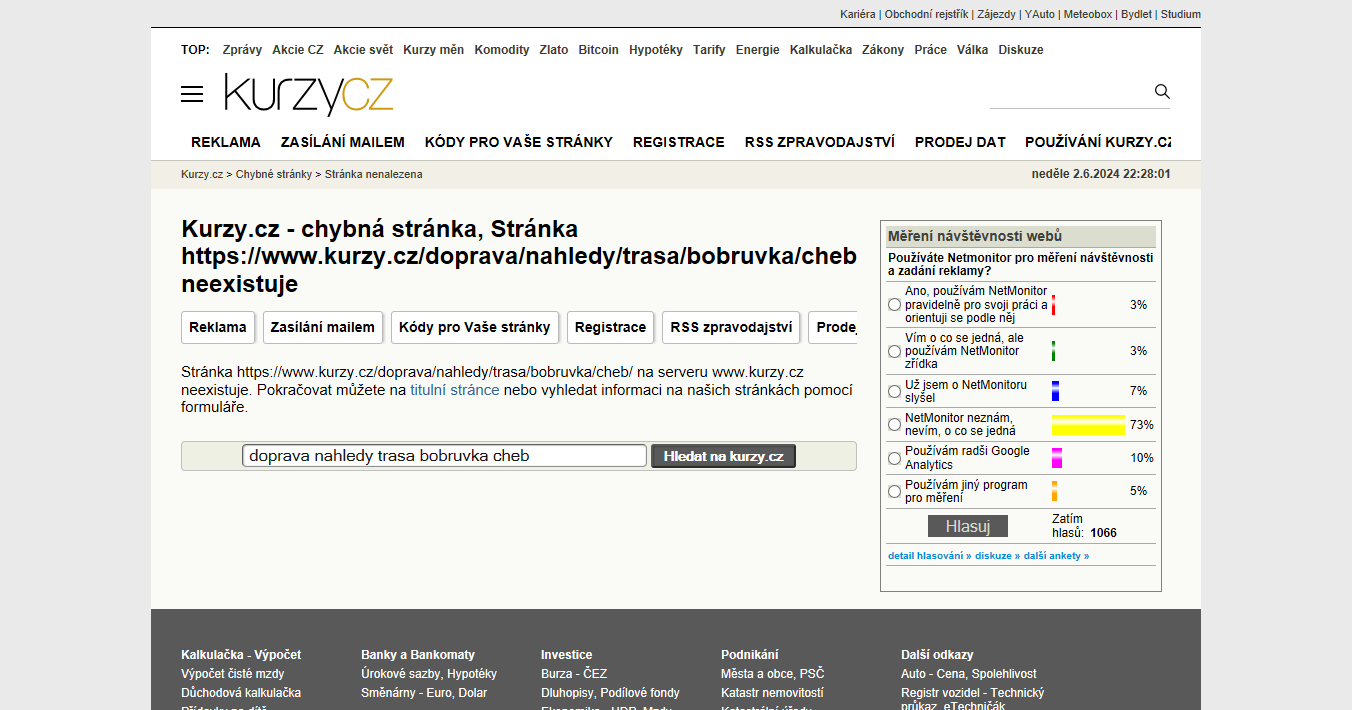Open 'detail hlasování' poll link
The width and height of the screenshot is (1352, 710).
(x=930, y=556)
